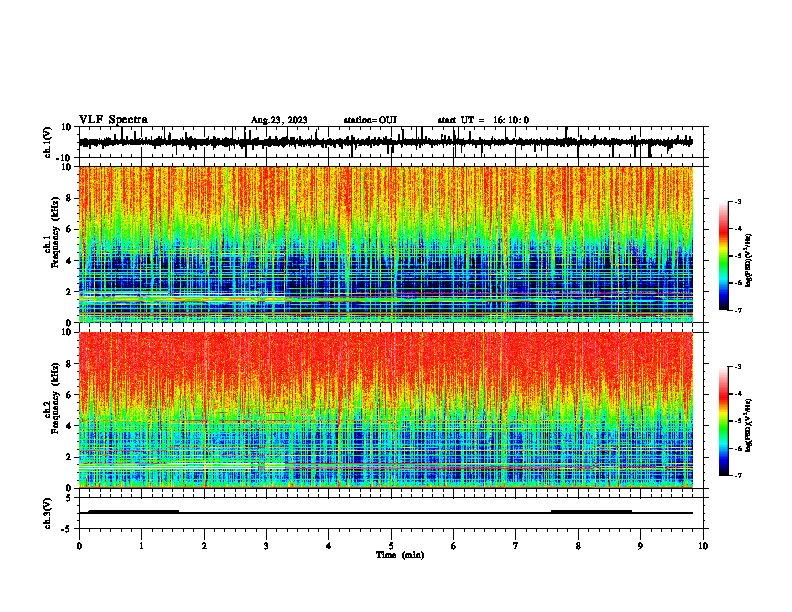This screenshot has width=792, height=612.
Task: Click the time axis tick label "6"
Action: click(454, 546)
